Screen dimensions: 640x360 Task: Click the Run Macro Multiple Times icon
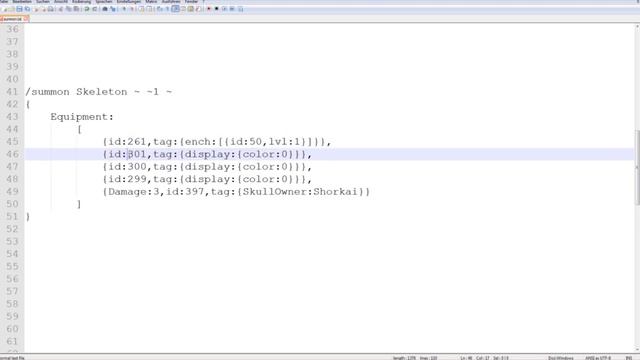232,9
